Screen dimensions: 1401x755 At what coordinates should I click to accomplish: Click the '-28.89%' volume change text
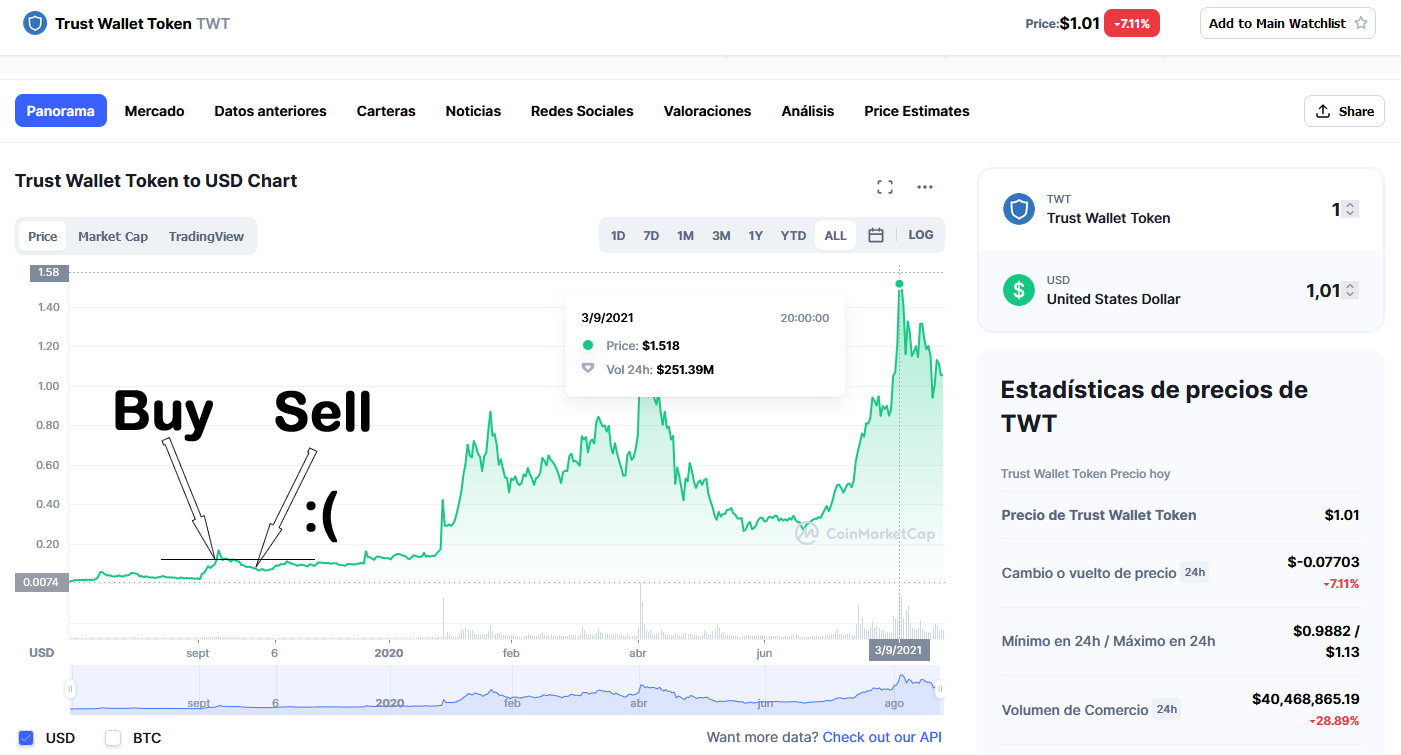pyautogui.click(x=1332, y=720)
